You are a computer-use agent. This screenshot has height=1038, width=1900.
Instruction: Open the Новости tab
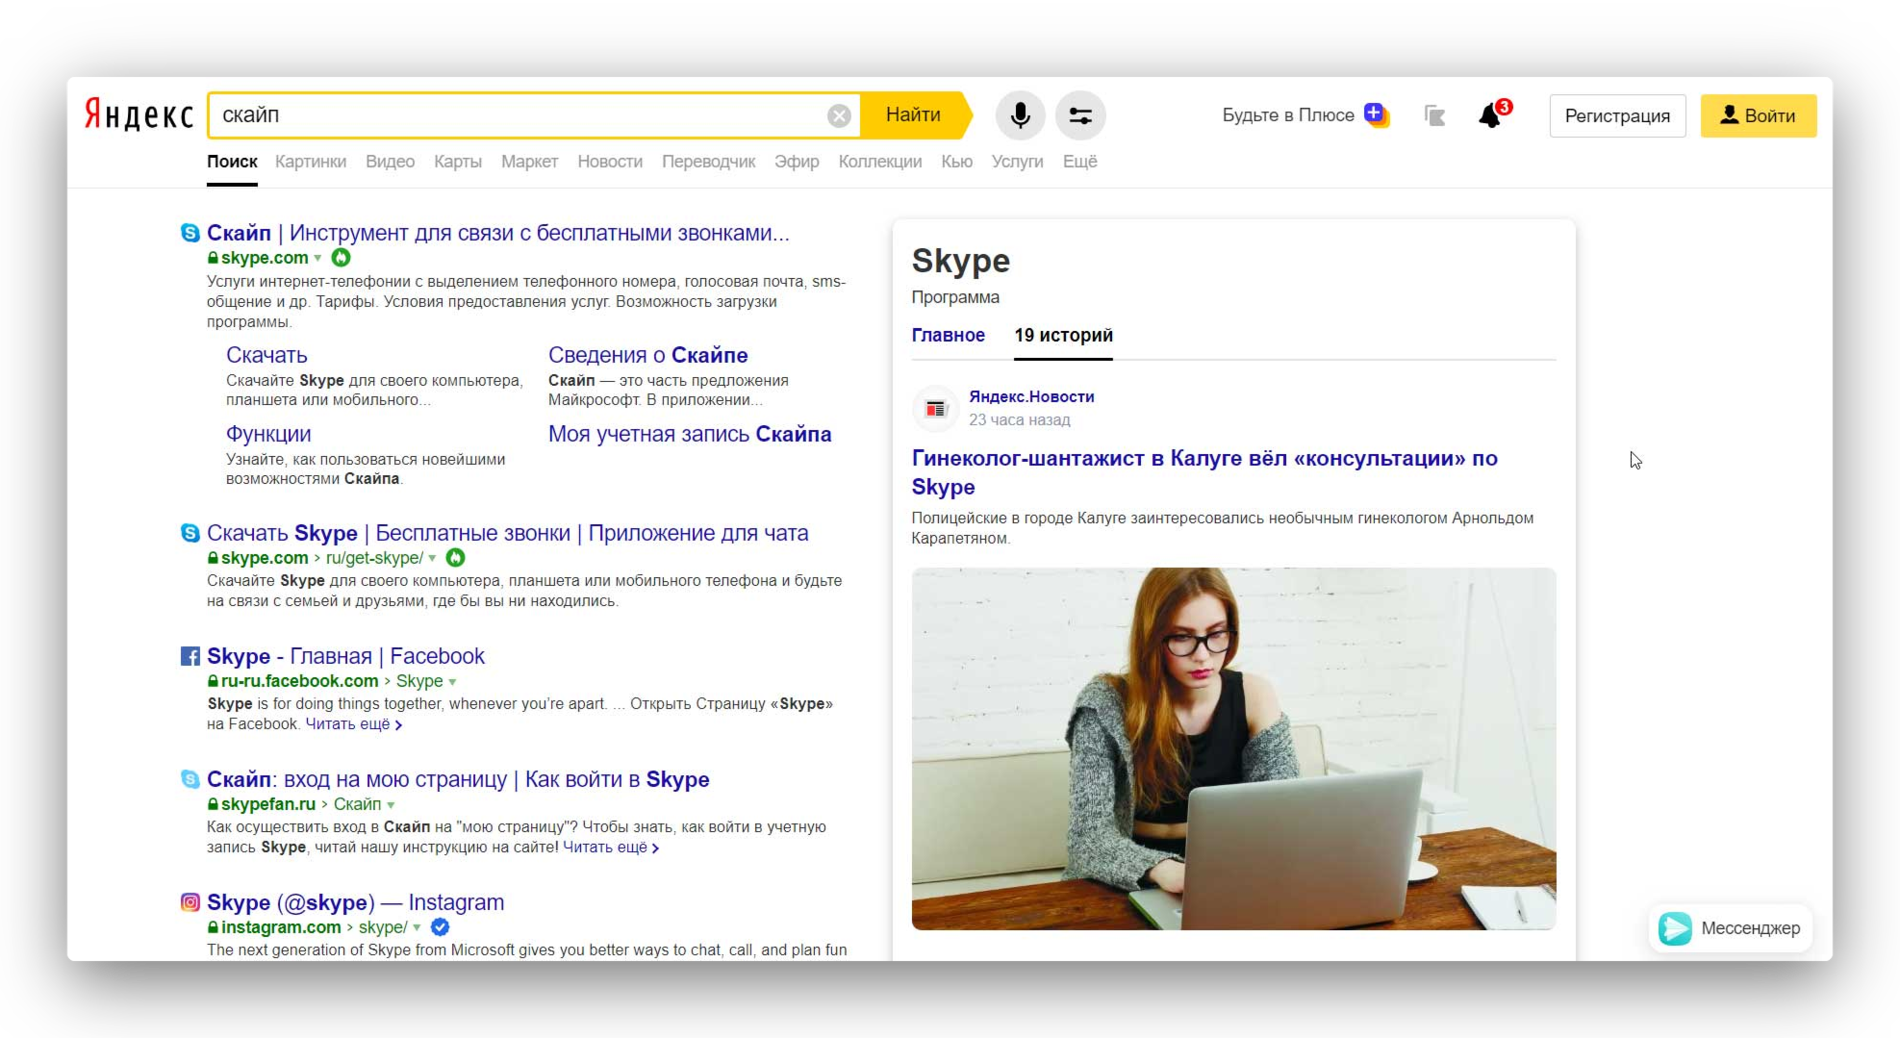(x=609, y=161)
